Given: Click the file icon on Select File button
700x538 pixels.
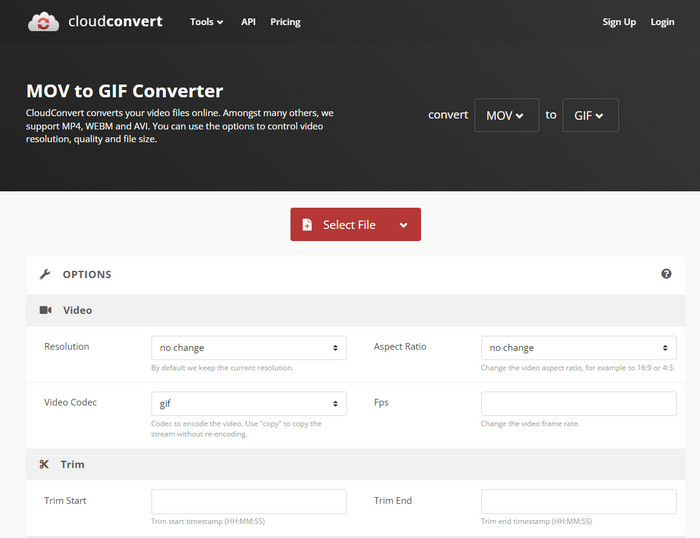Looking at the screenshot, I should 307,225.
